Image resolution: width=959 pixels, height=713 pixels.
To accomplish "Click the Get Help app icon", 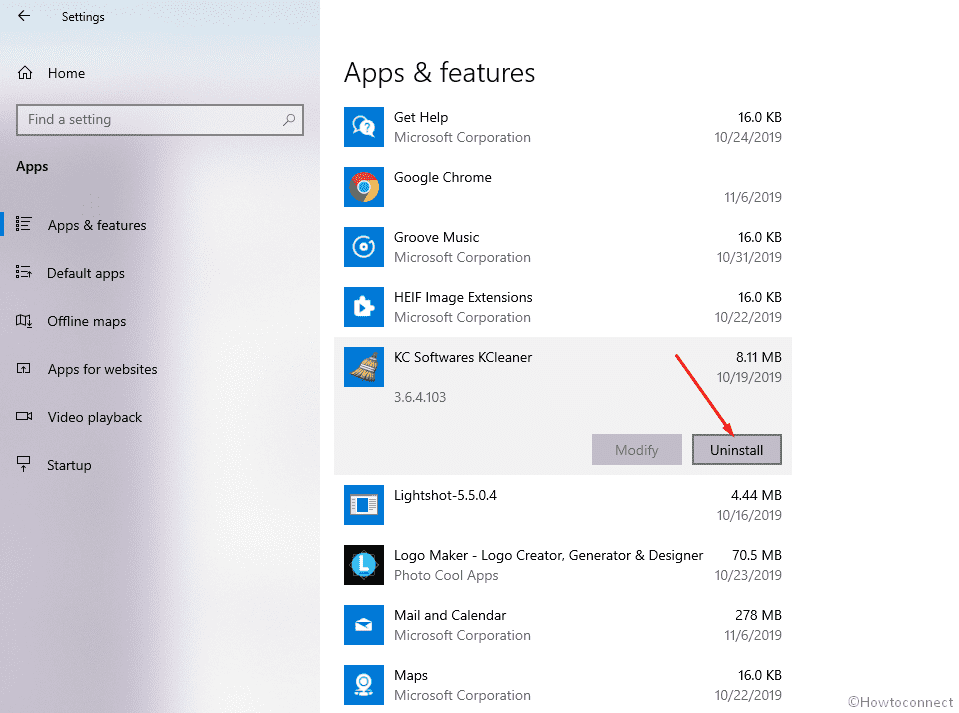I will 364,127.
